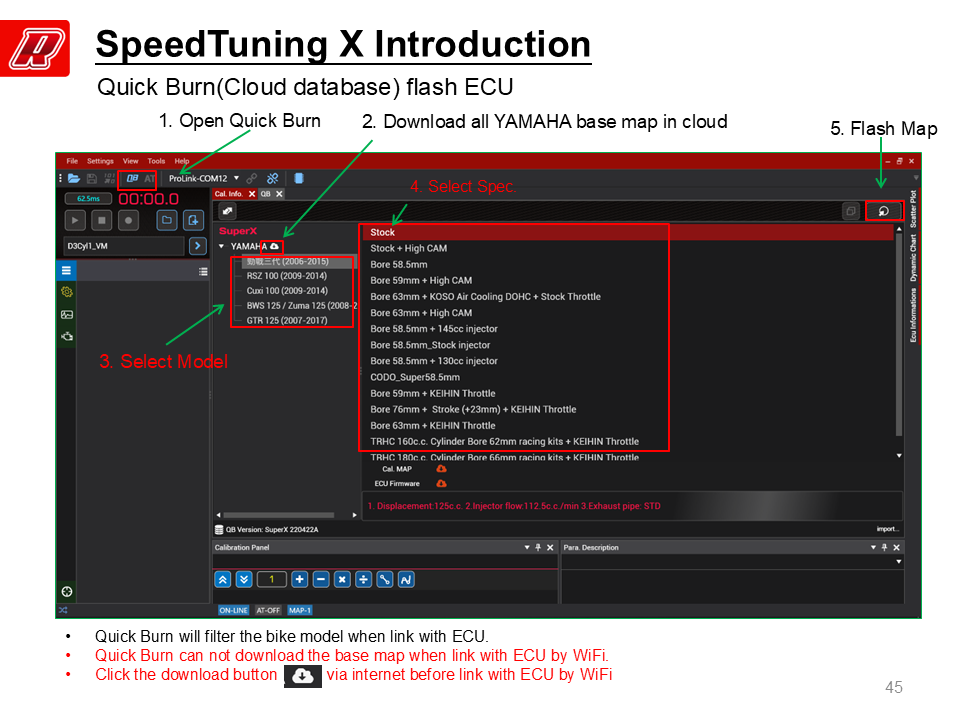Click the spec list scroll down arrow
Viewport: 960px width, 720px height.
point(899,456)
